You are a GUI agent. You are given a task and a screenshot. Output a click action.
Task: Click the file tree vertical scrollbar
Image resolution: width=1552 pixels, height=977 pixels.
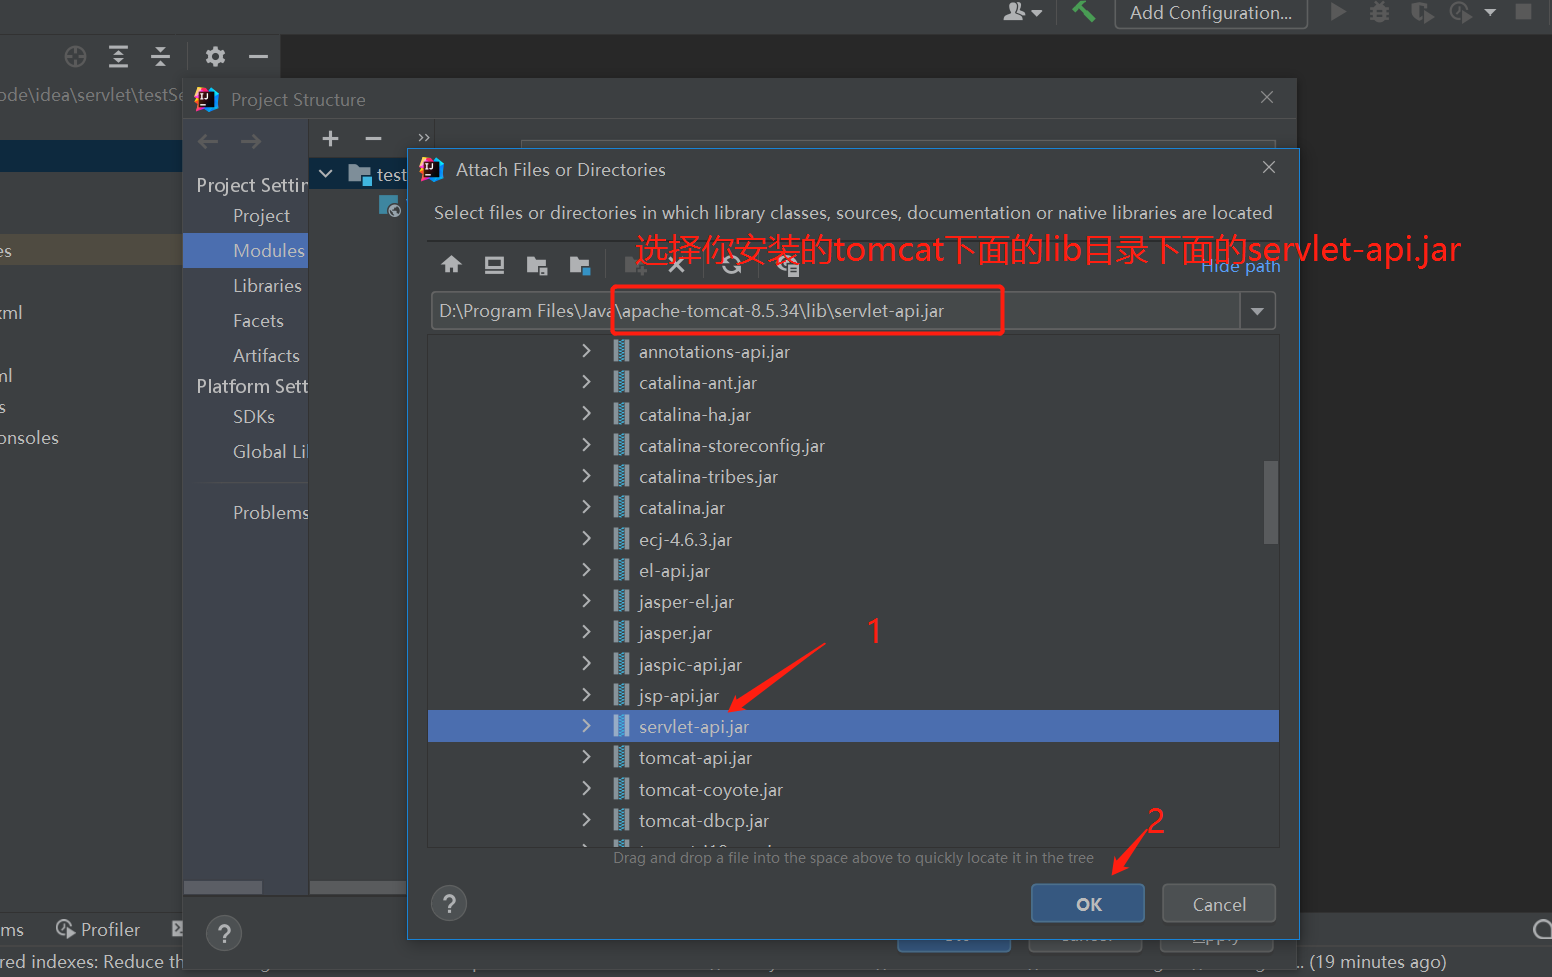pyautogui.click(x=1271, y=502)
